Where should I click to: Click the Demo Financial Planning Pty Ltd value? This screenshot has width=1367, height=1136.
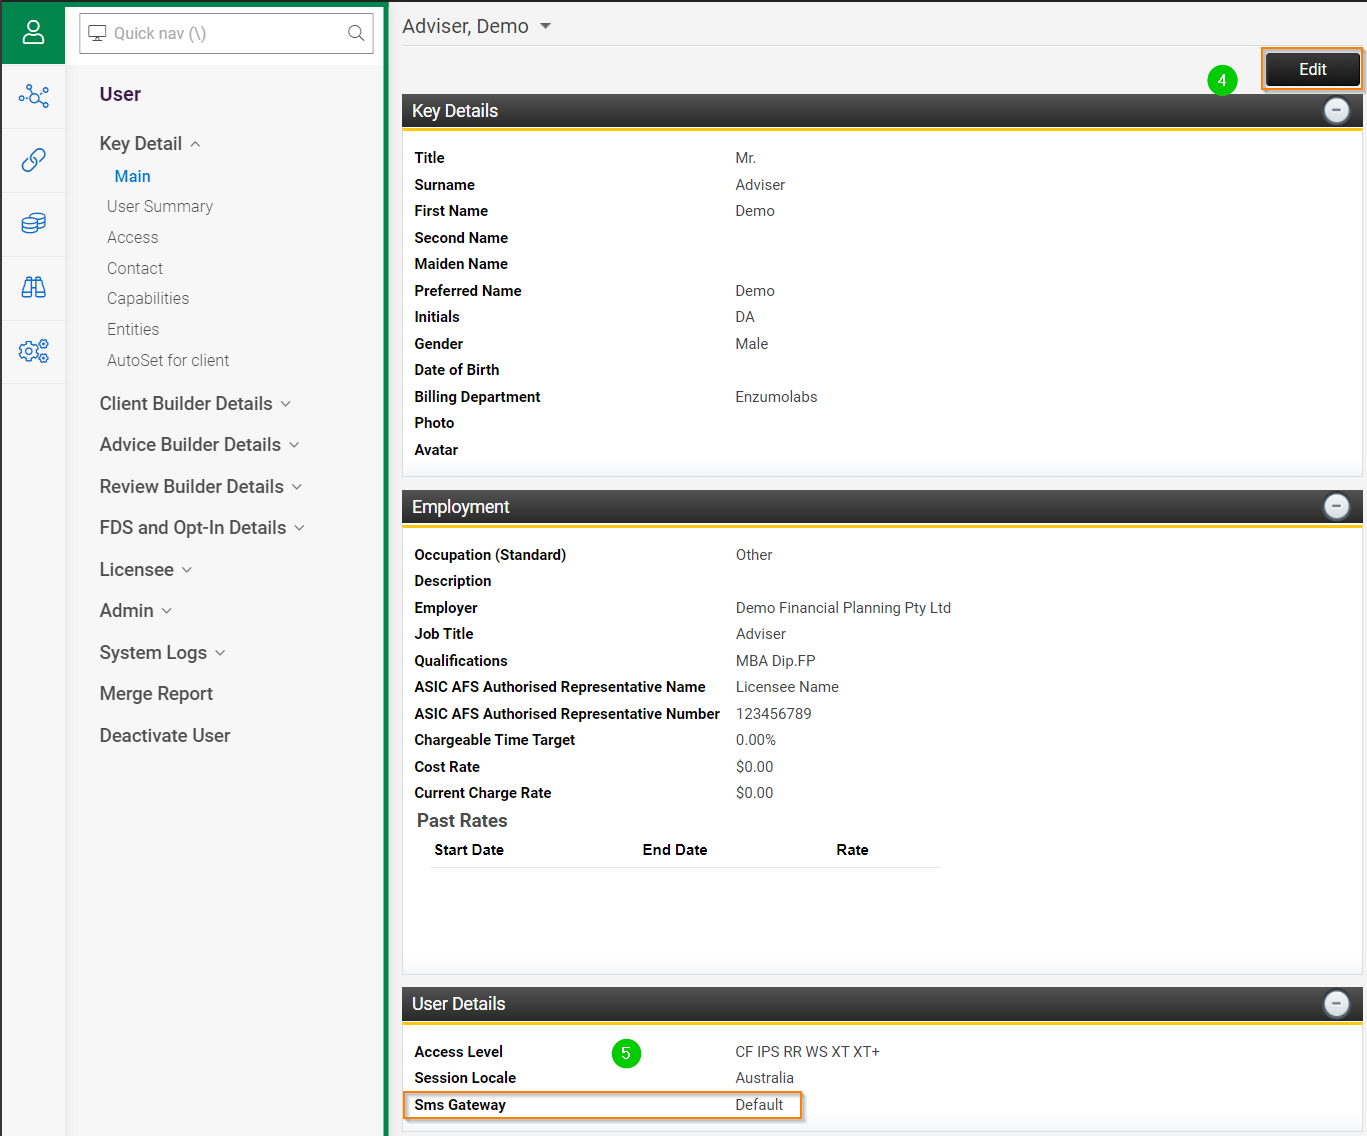click(x=843, y=608)
